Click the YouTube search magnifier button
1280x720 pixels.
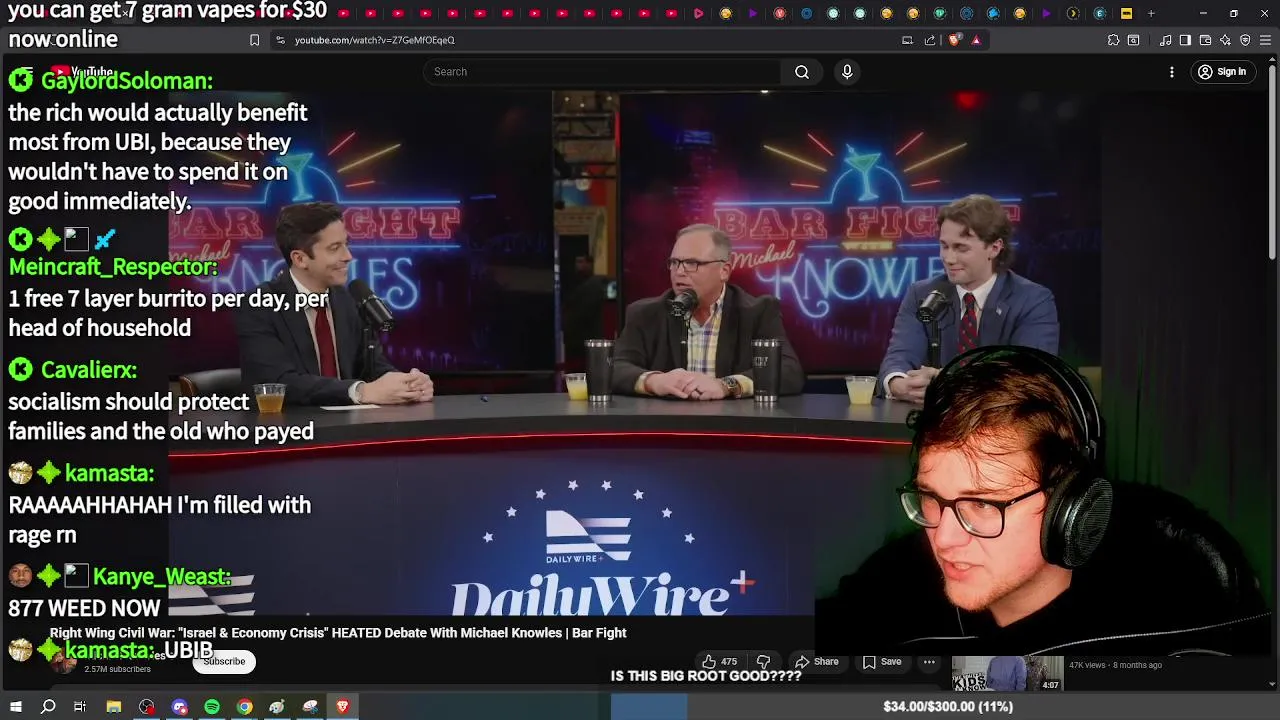pyautogui.click(x=802, y=72)
